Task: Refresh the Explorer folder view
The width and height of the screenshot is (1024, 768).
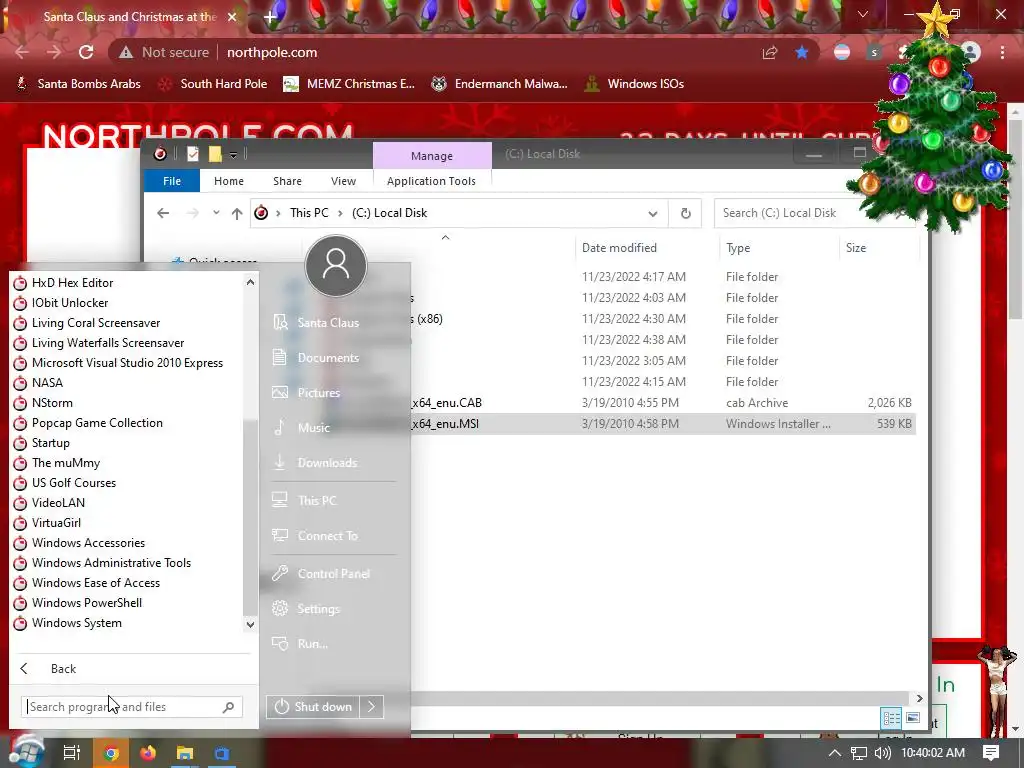Action: (685, 213)
